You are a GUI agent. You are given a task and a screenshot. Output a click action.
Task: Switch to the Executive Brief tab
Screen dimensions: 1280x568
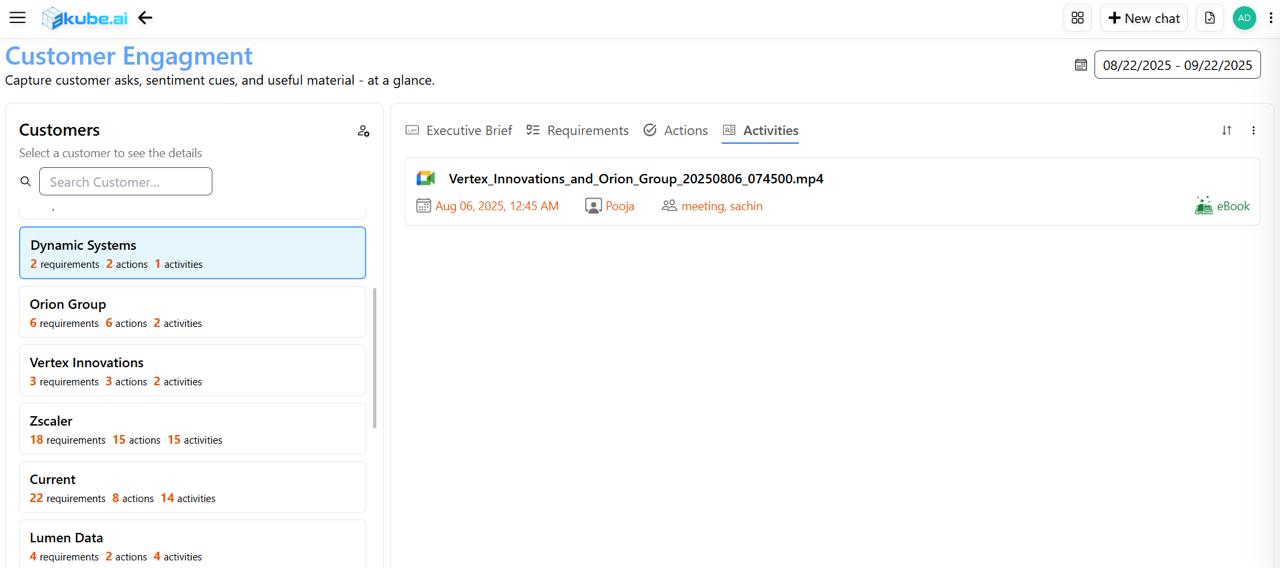point(458,130)
